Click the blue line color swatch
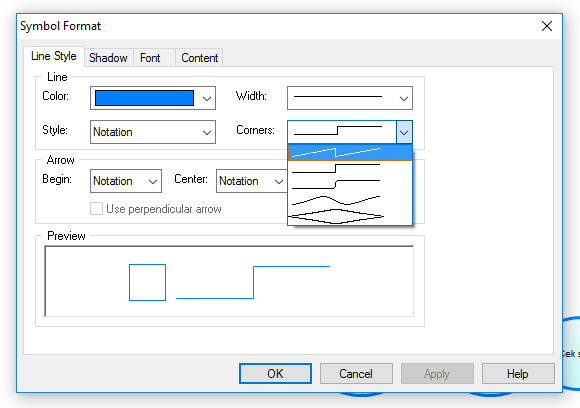The image size is (580, 408). [x=144, y=98]
